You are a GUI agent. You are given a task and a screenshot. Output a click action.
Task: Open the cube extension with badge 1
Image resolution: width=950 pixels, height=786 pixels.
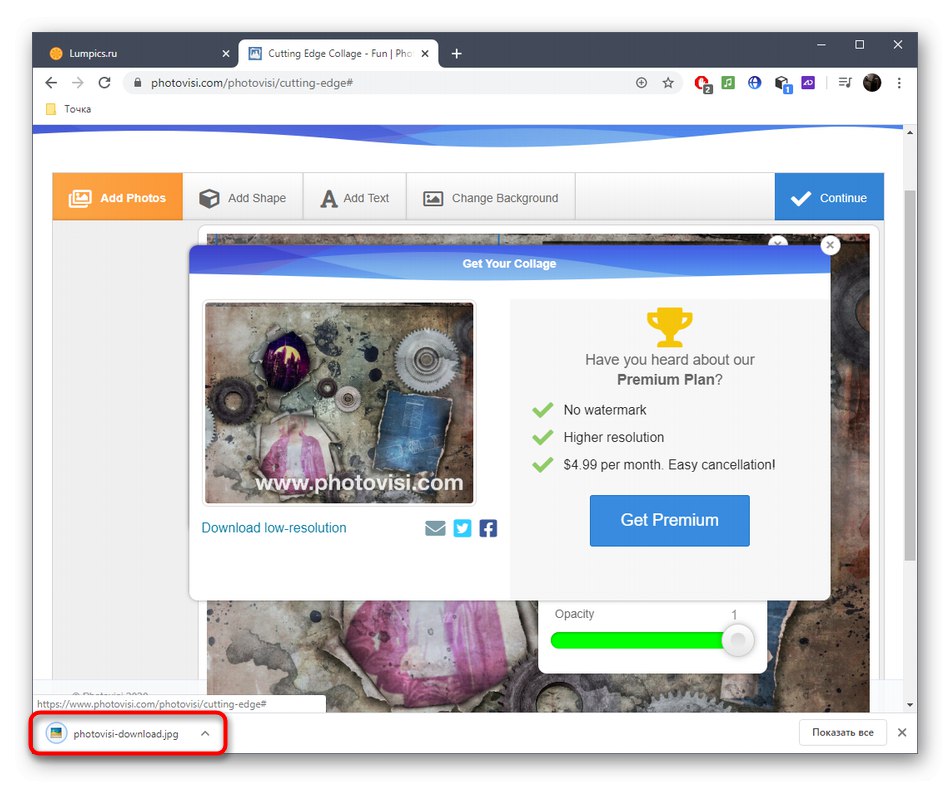tap(782, 84)
